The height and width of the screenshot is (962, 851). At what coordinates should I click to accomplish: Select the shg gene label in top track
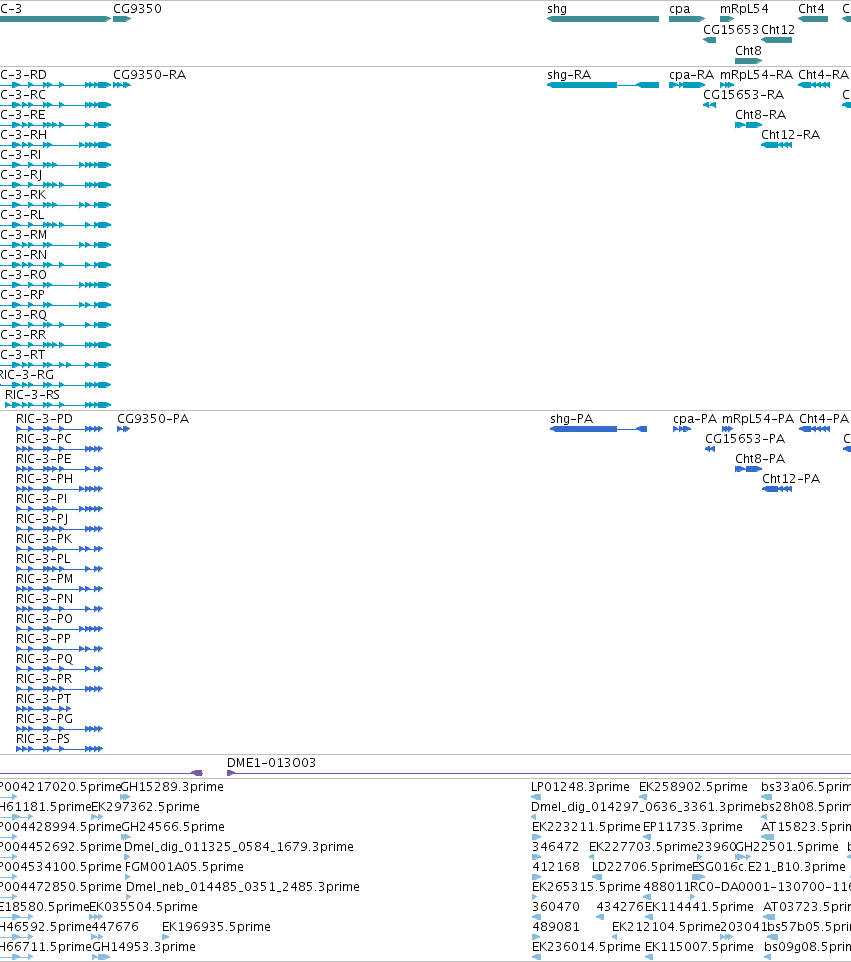click(557, 9)
